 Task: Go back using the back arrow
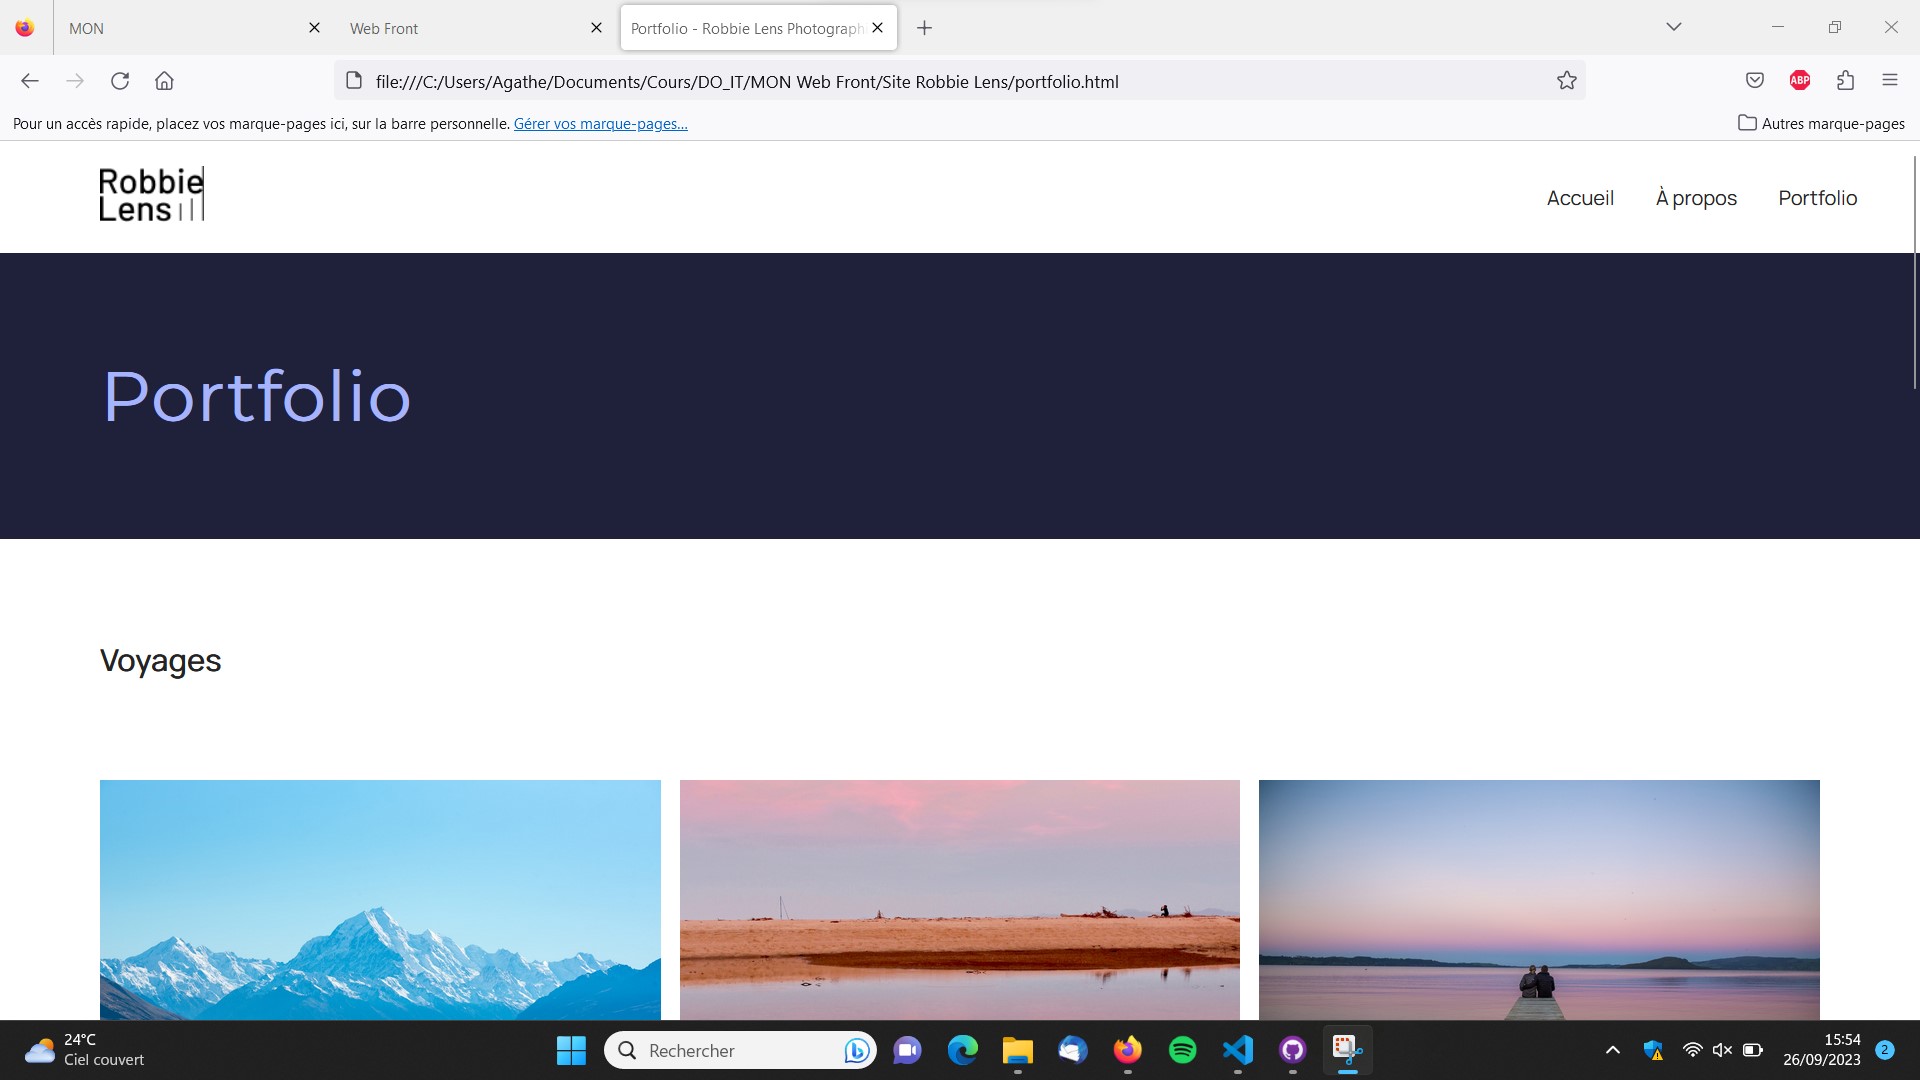pyautogui.click(x=30, y=81)
